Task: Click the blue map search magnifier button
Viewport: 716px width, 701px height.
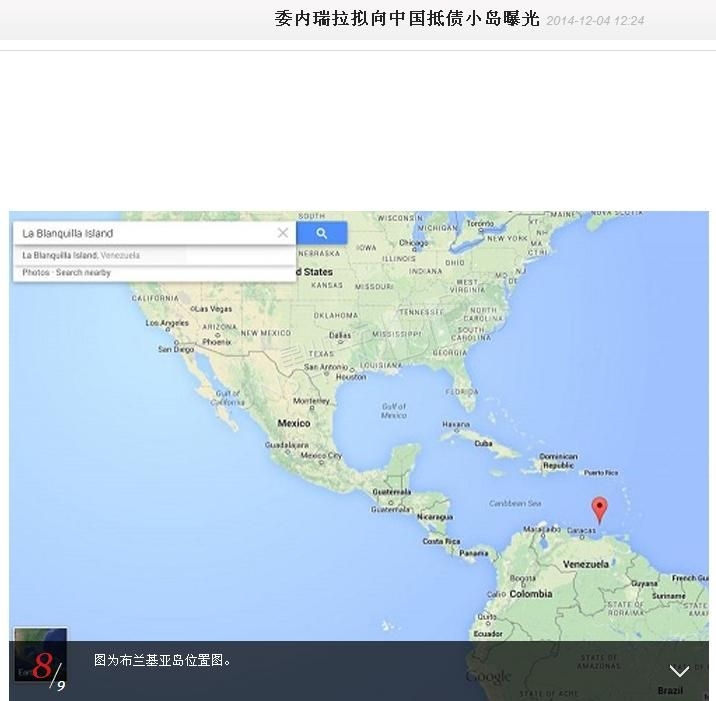Action: click(x=321, y=233)
